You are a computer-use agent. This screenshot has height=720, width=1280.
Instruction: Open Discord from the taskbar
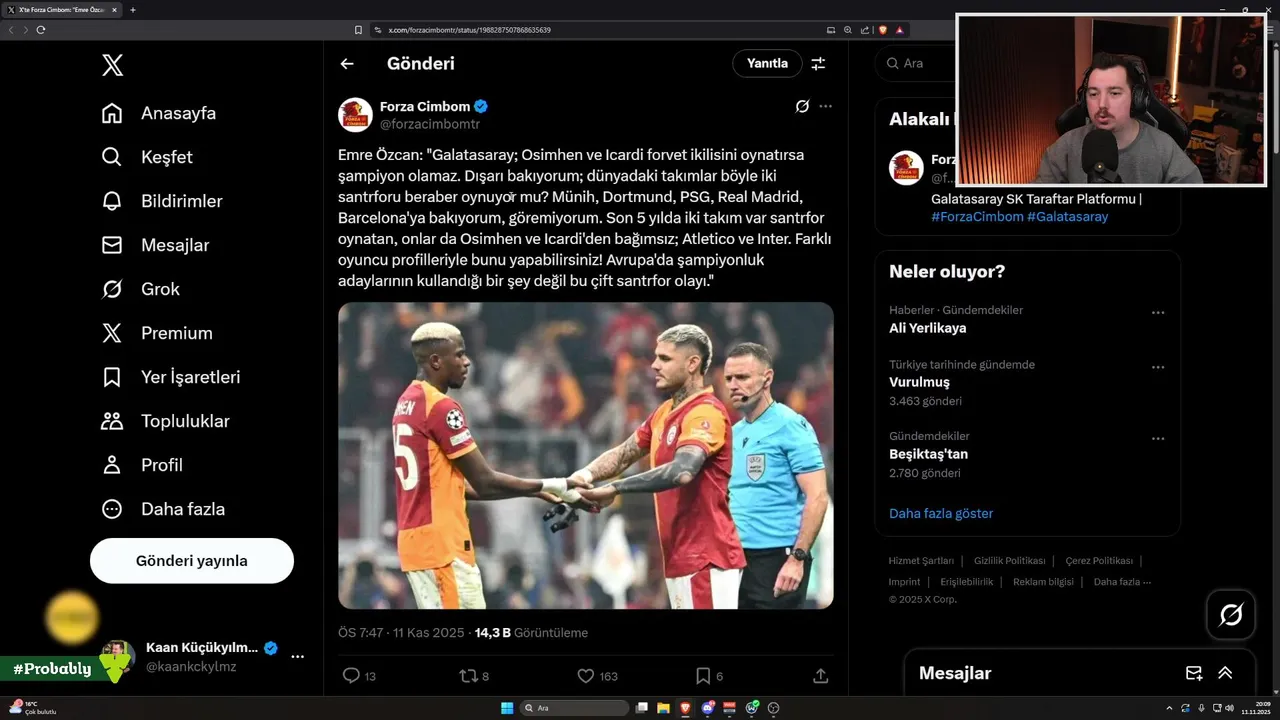click(x=708, y=708)
